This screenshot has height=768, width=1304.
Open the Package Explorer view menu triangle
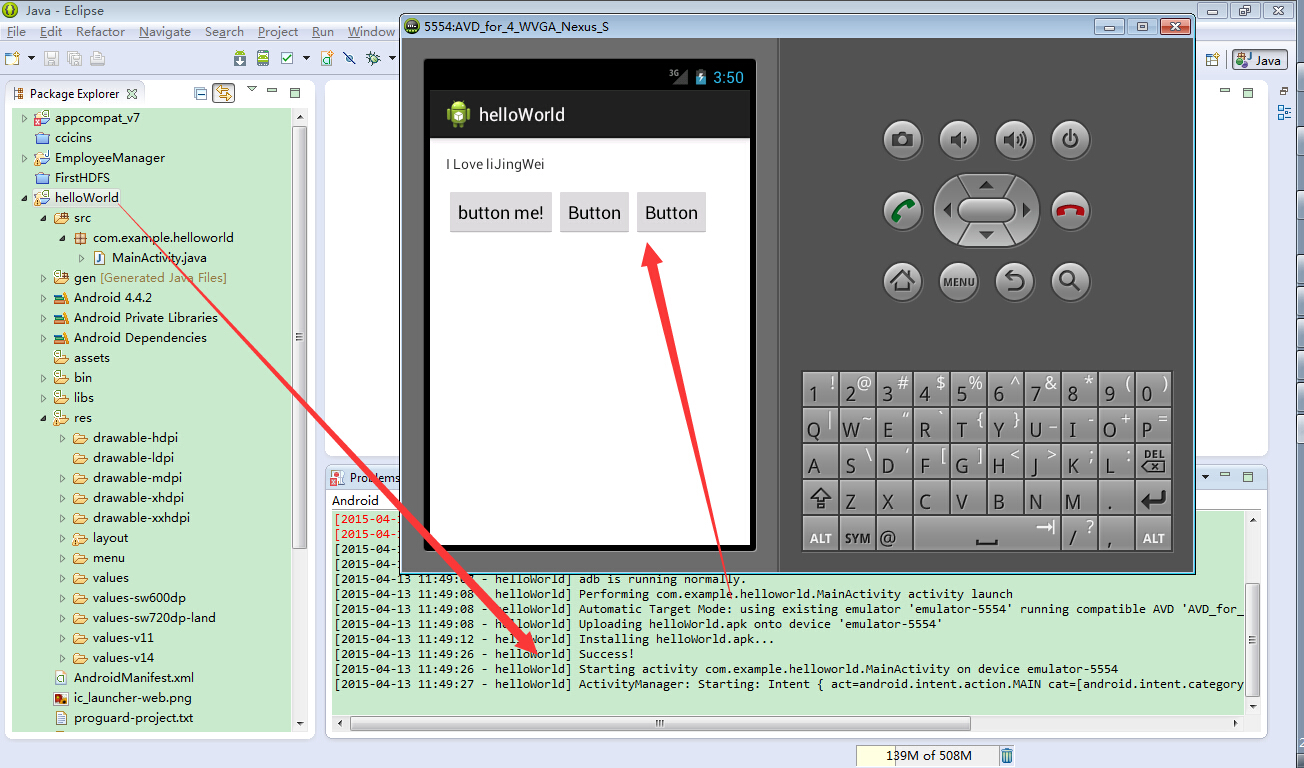point(252,90)
